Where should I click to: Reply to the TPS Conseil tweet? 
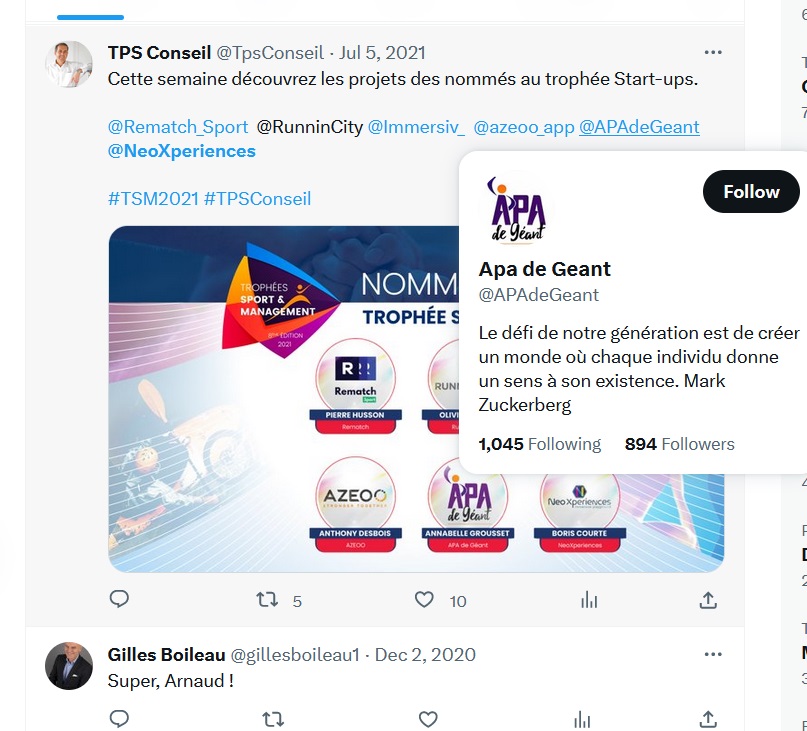tap(119, 599)
